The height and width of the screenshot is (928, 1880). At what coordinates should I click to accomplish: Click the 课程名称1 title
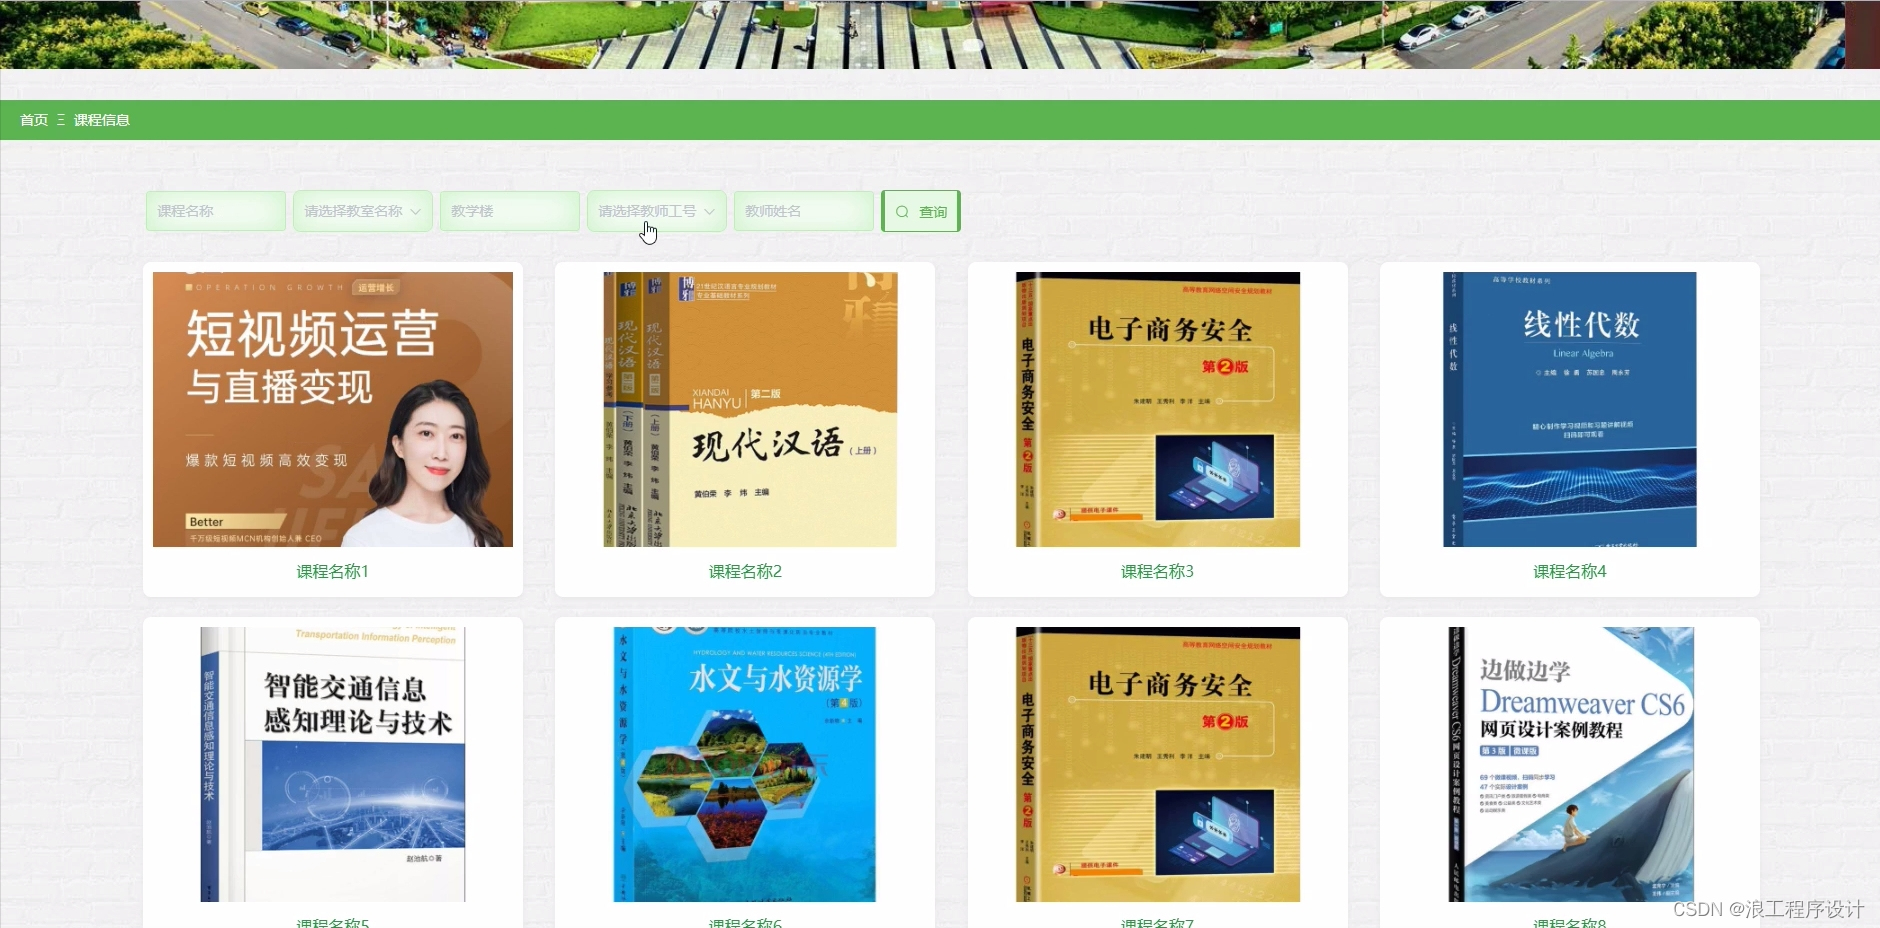(x=333, y=571)
